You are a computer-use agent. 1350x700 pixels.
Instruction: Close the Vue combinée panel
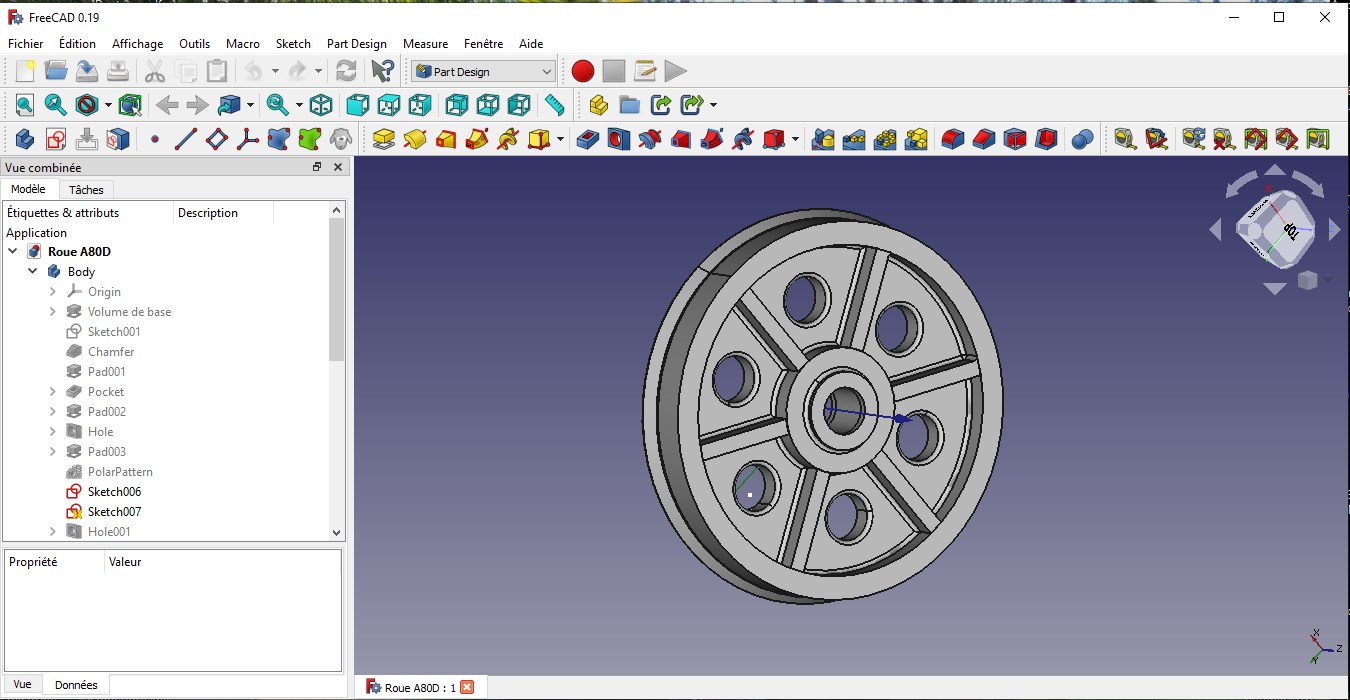338,168
